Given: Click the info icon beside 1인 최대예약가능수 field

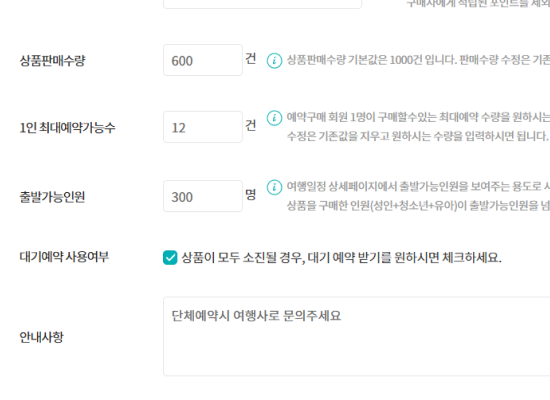Looking at the screenshot, I should click(x=274, y=118).
